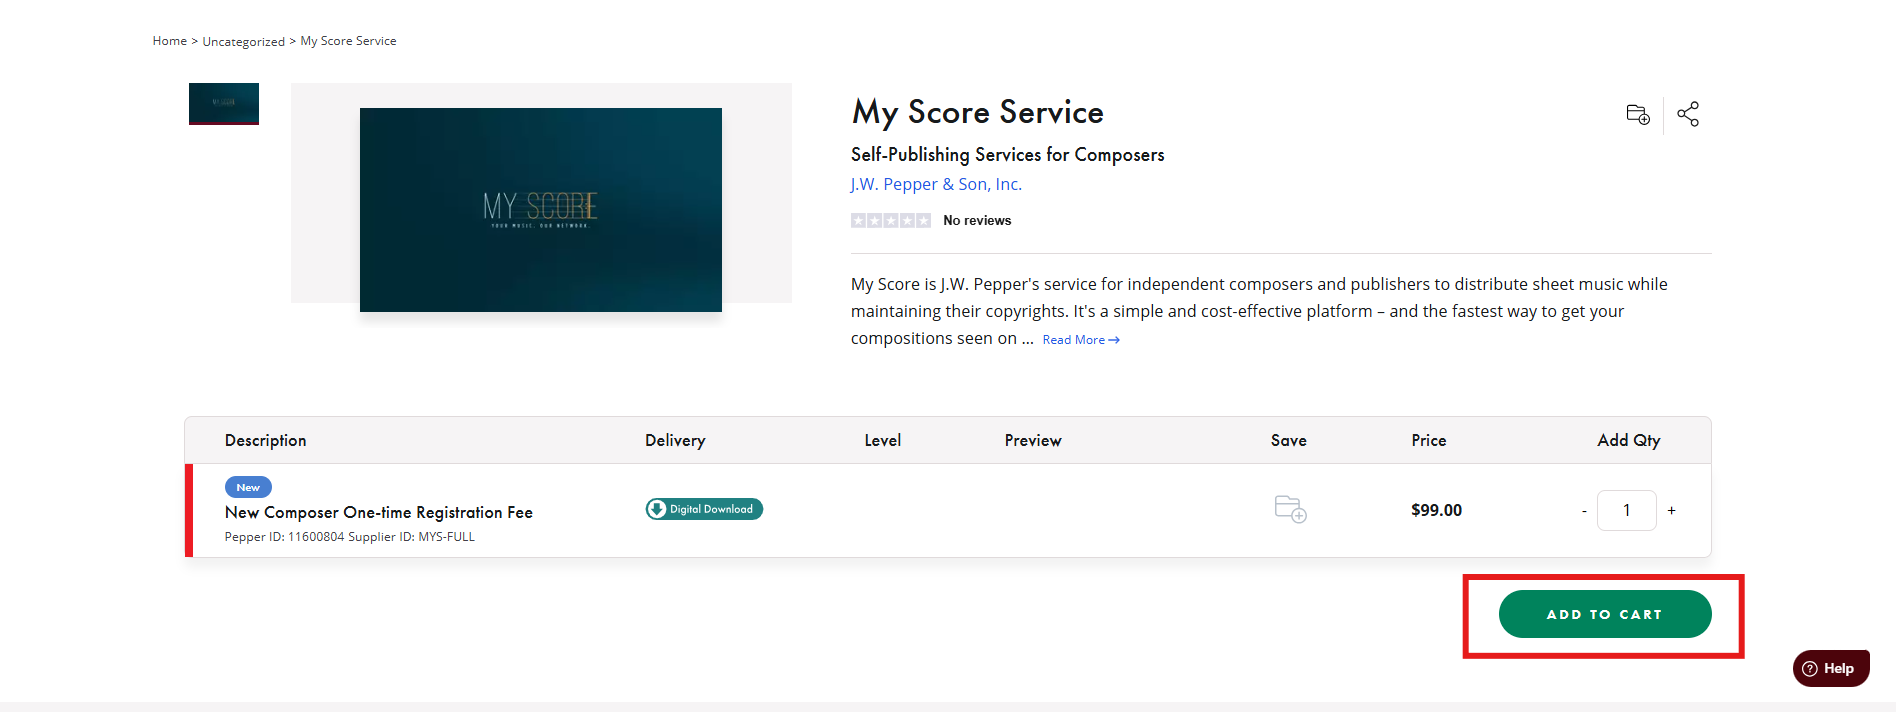1896x712 pixels.
Task: Click the Preview column header
Action: click(1033, 440)
